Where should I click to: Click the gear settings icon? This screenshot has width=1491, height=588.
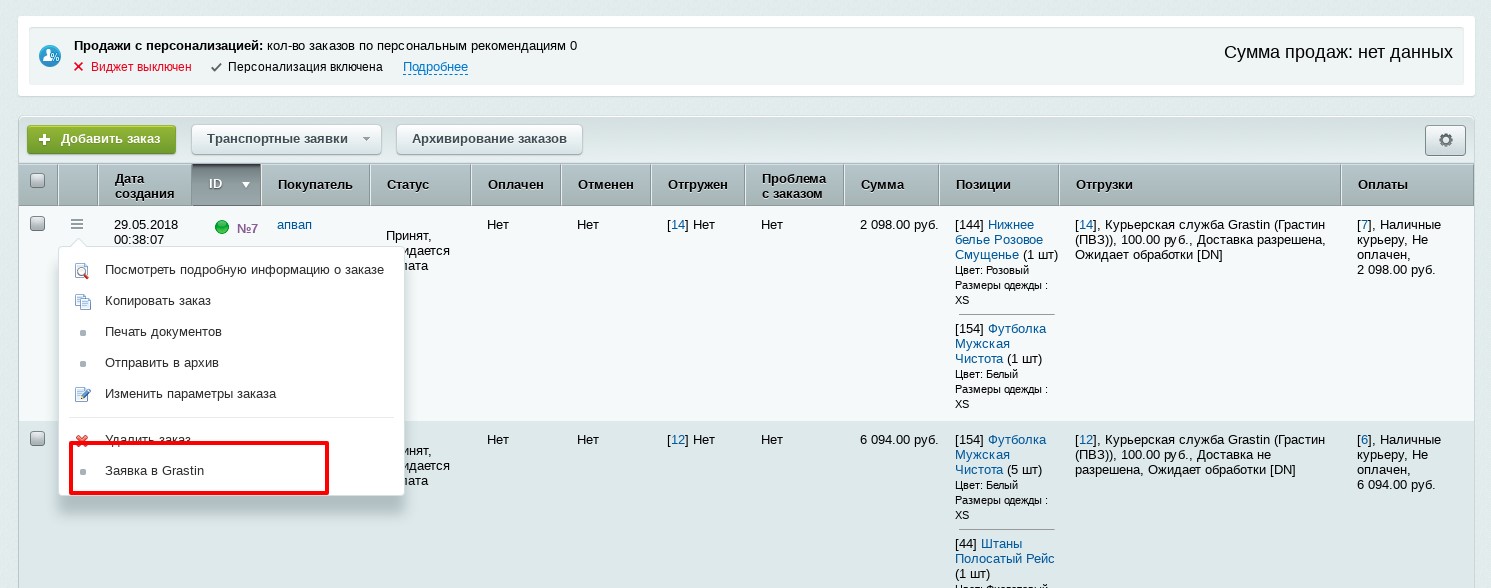click(x=1445, y=140)
